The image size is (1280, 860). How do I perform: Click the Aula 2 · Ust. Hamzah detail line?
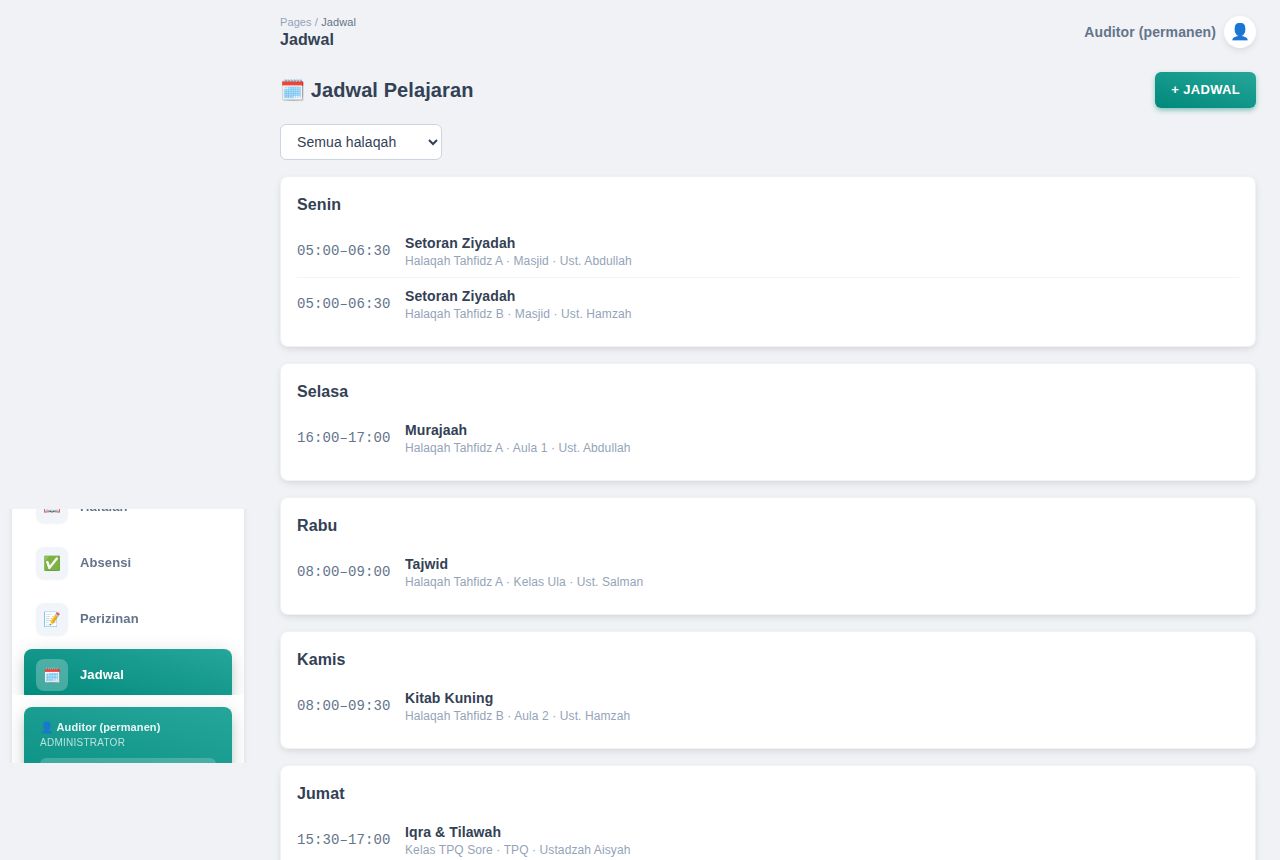point(518,716)
